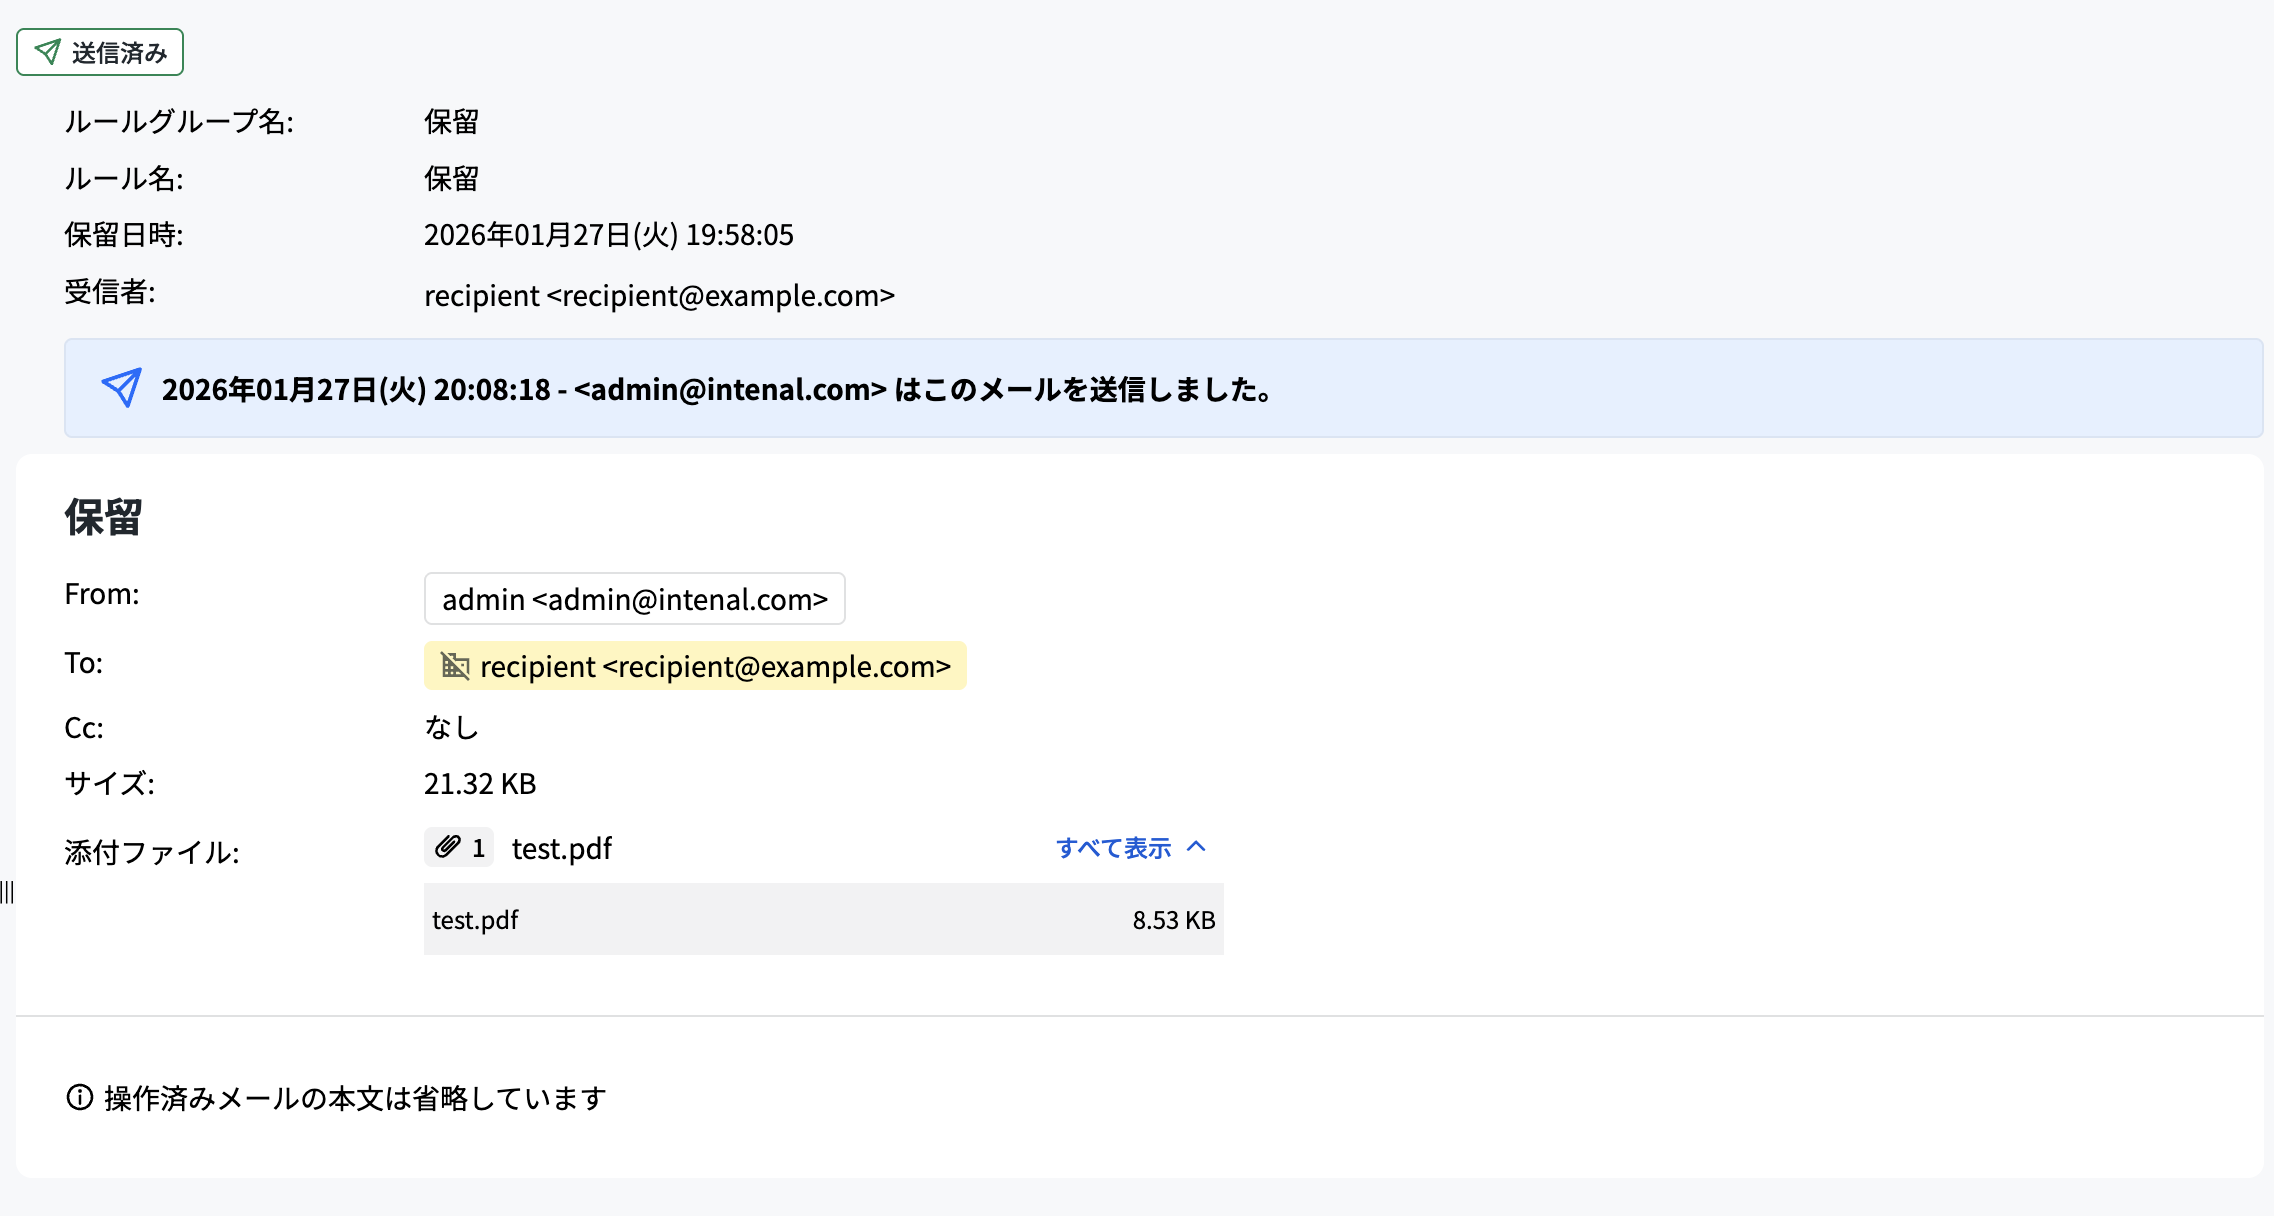Select the From address chip admin@intenal.com
2274x1216 pixels.
coord(635,599)
